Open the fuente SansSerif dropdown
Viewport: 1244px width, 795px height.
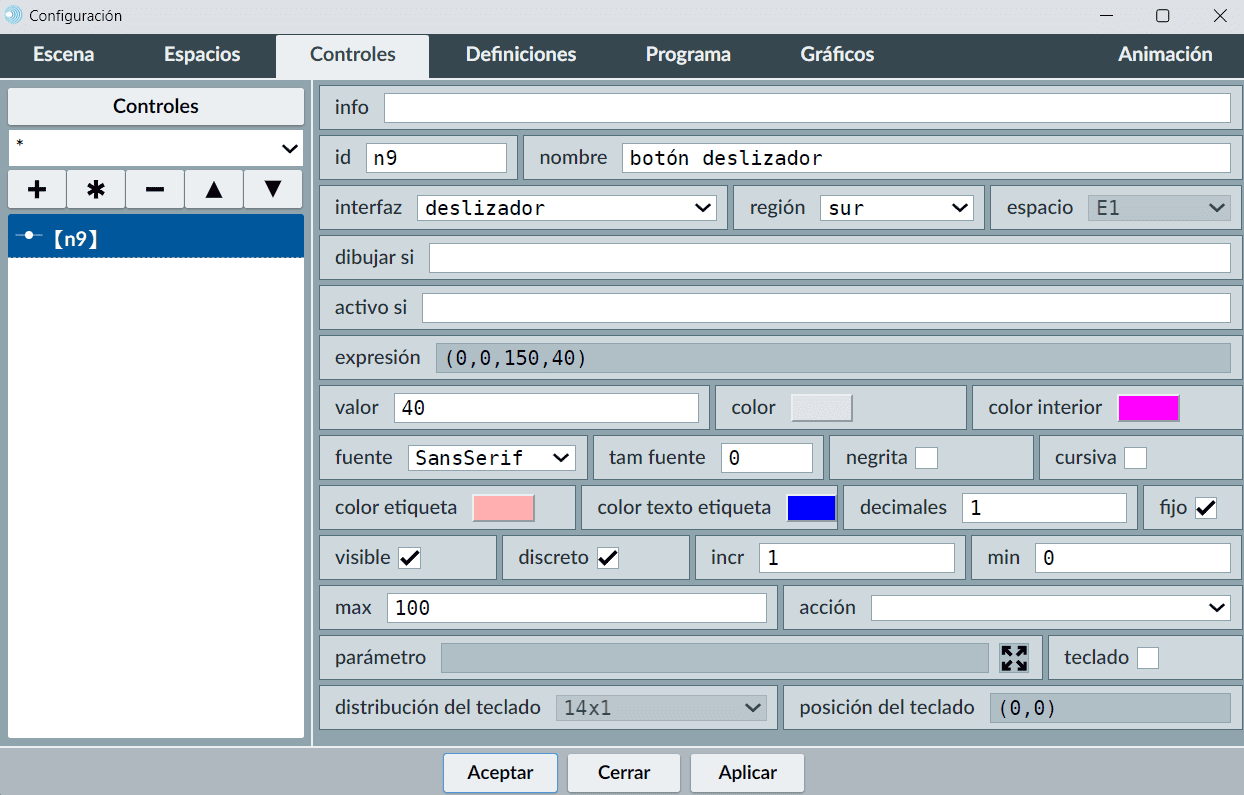point(491,458)
